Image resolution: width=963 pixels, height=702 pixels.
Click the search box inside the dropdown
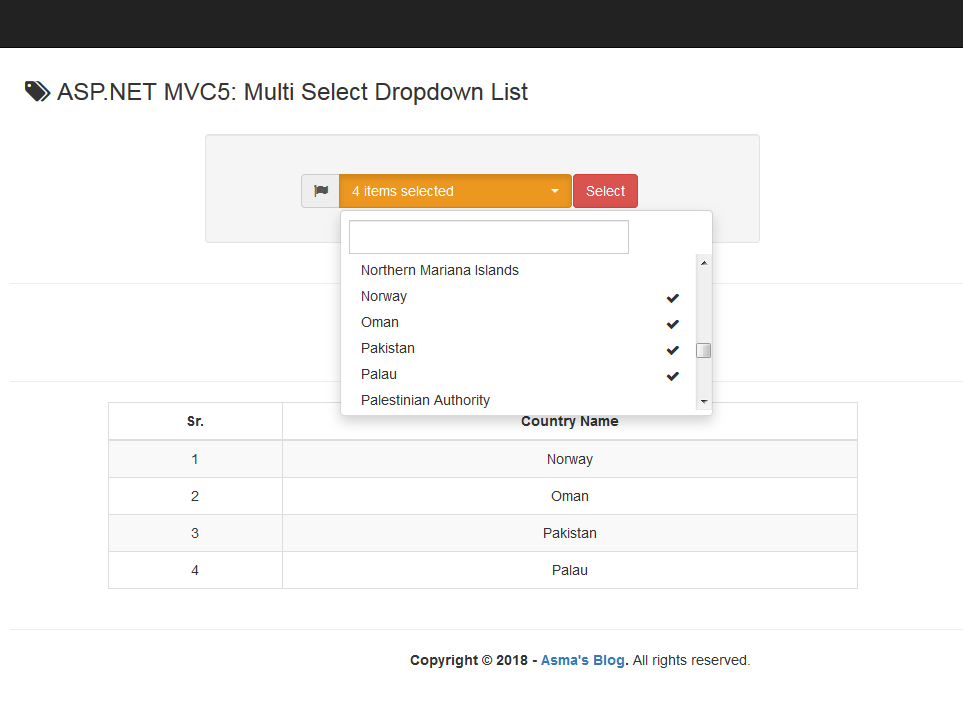(x=488, y=236)
